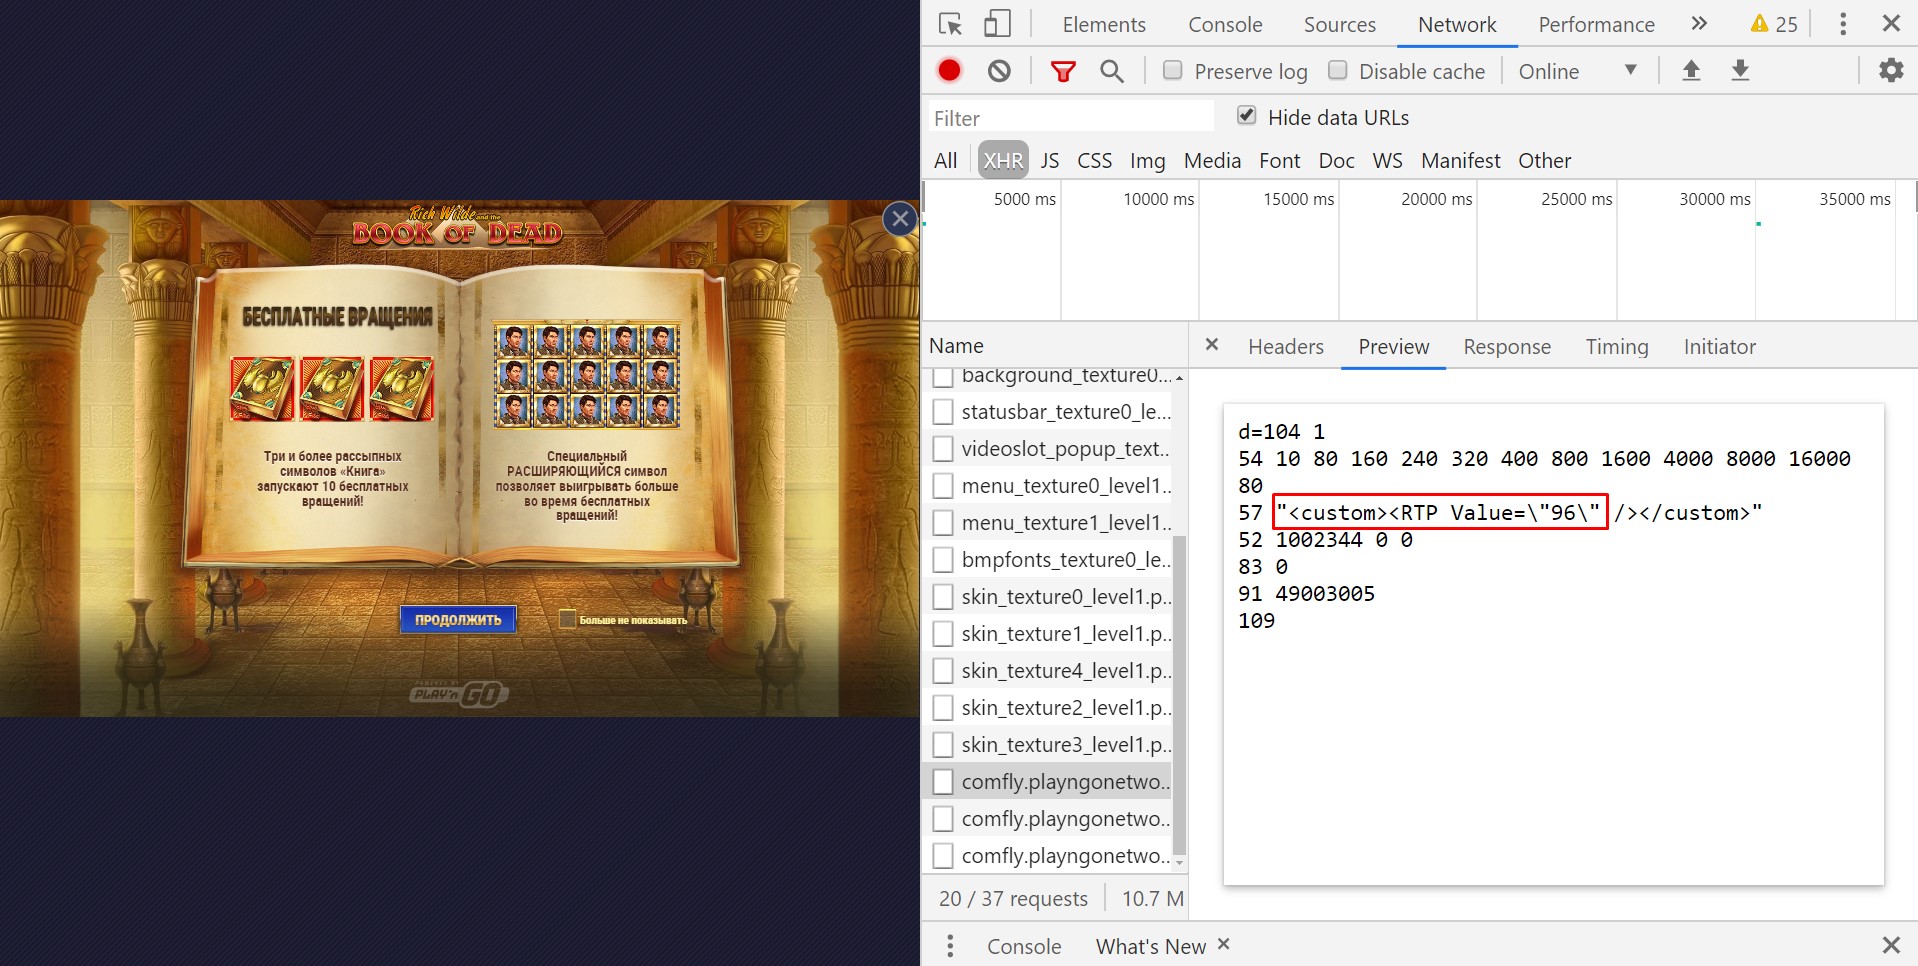This screenshot has height=966, width=1918.
Task: Filter requests by Doc type
Action: pyautogui.click(x=1336, y=160)
